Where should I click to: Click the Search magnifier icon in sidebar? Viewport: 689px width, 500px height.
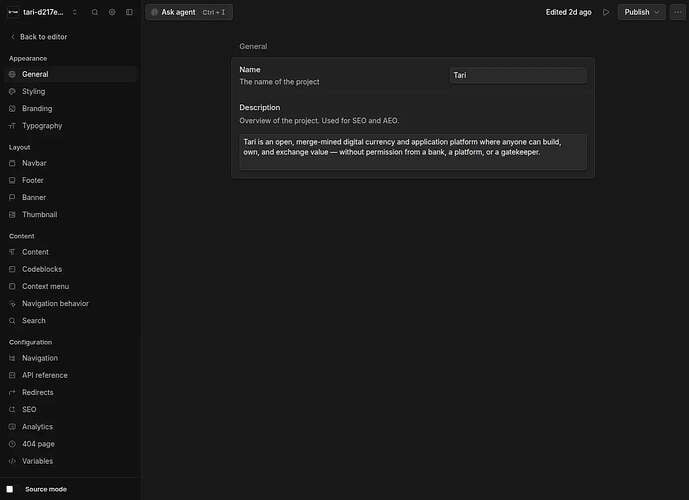(x=12, y=321)
